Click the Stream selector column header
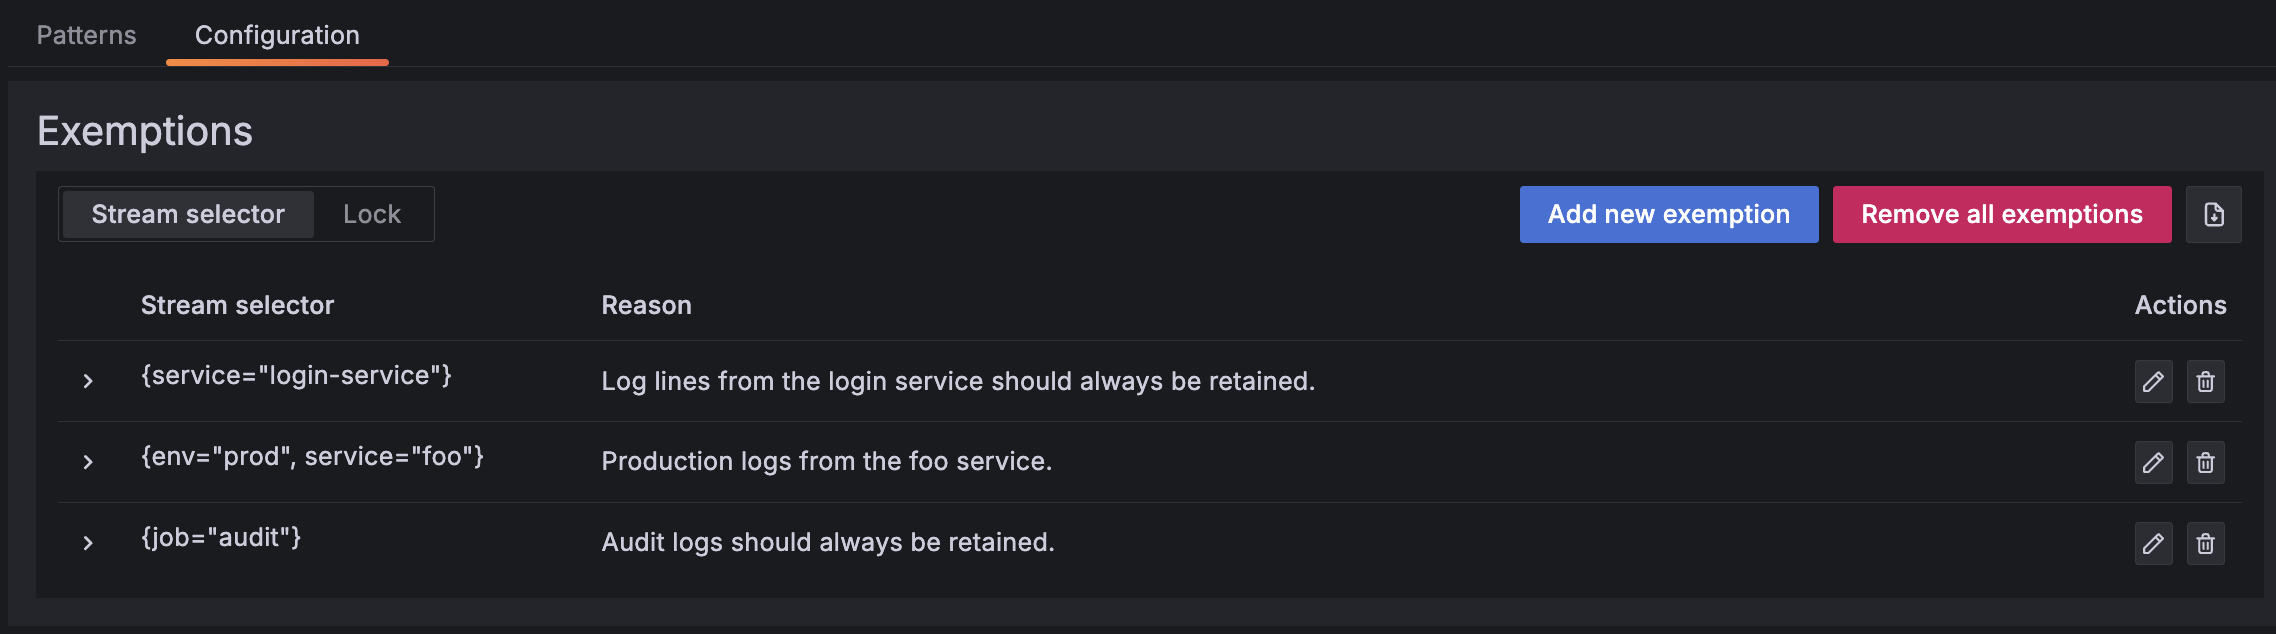Viewport: 2276px width, 634px height. 237,305
